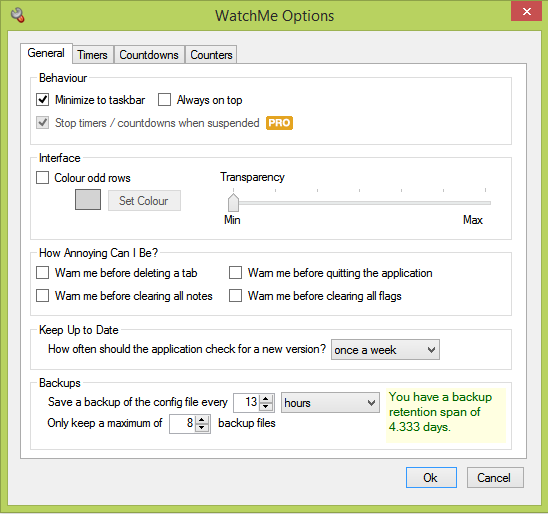Screen dimensions: 548x514
Task: Switch to the Counters tab
Action: coord(211,55)
